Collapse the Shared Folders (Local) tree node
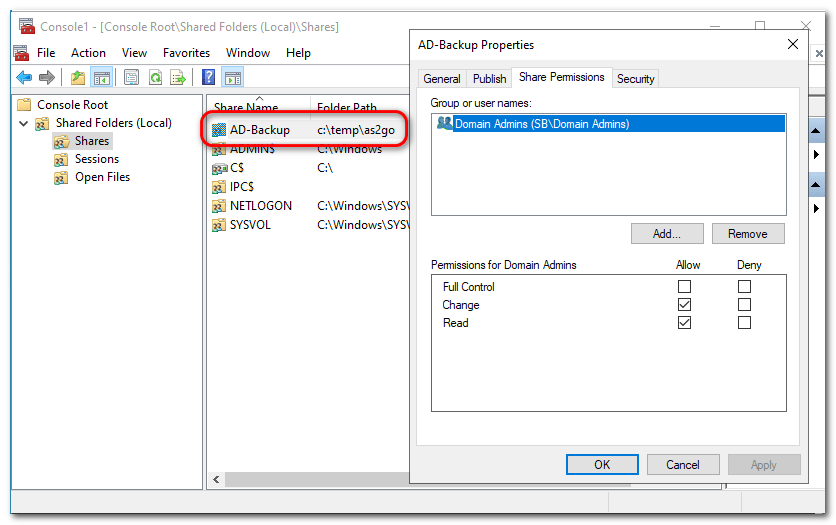The width and height of the screenshot is (836, 525). (23, 123)
